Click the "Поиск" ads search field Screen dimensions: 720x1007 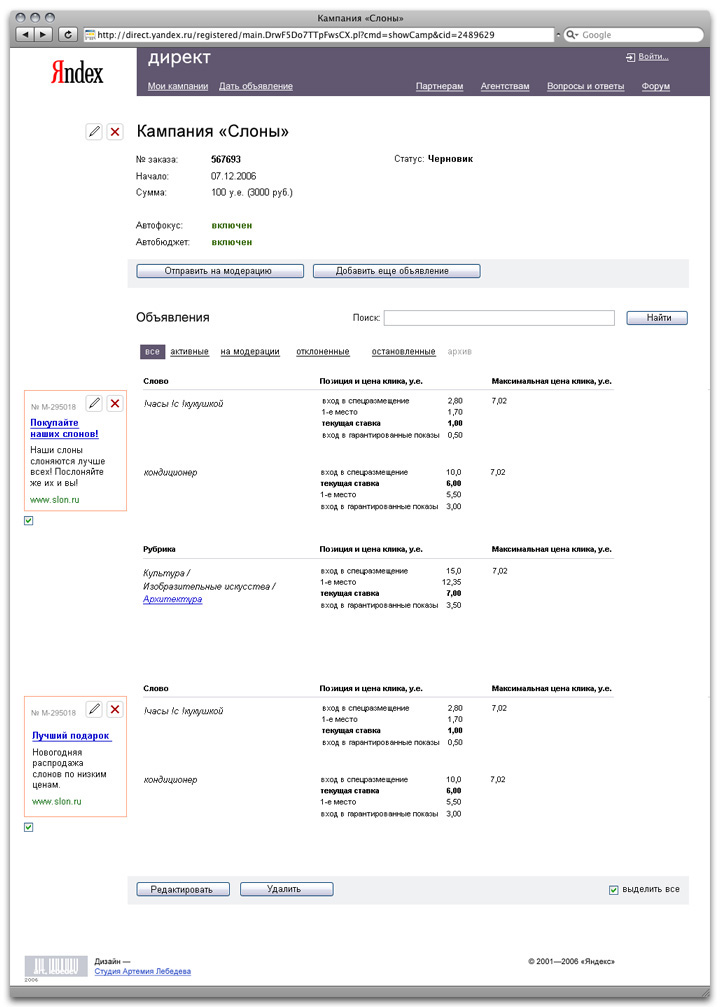pos(499,318)
